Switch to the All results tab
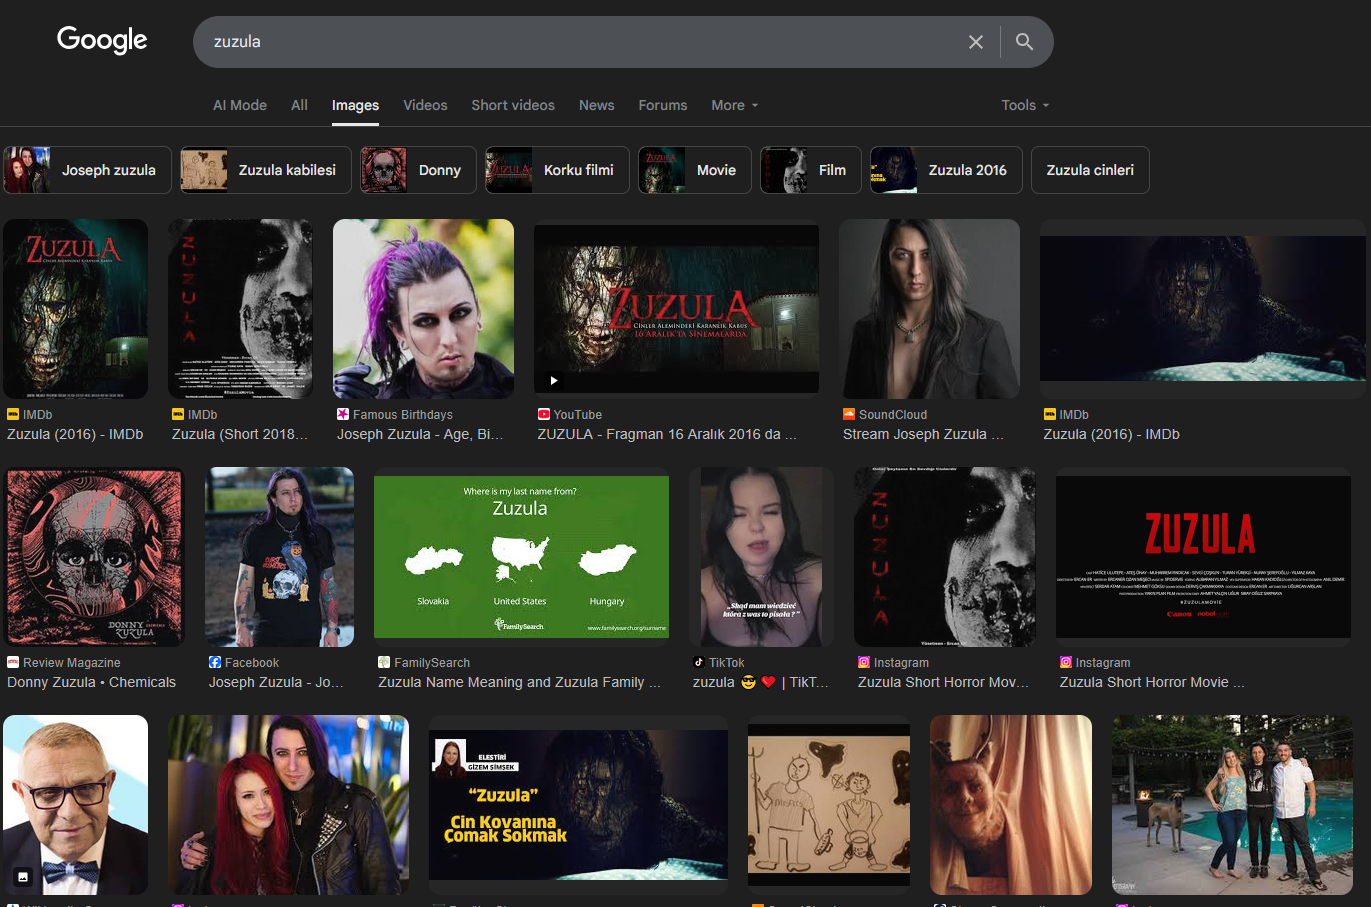Image resolution: width=1371 pixels, height=907 pixels. [299, 105]
